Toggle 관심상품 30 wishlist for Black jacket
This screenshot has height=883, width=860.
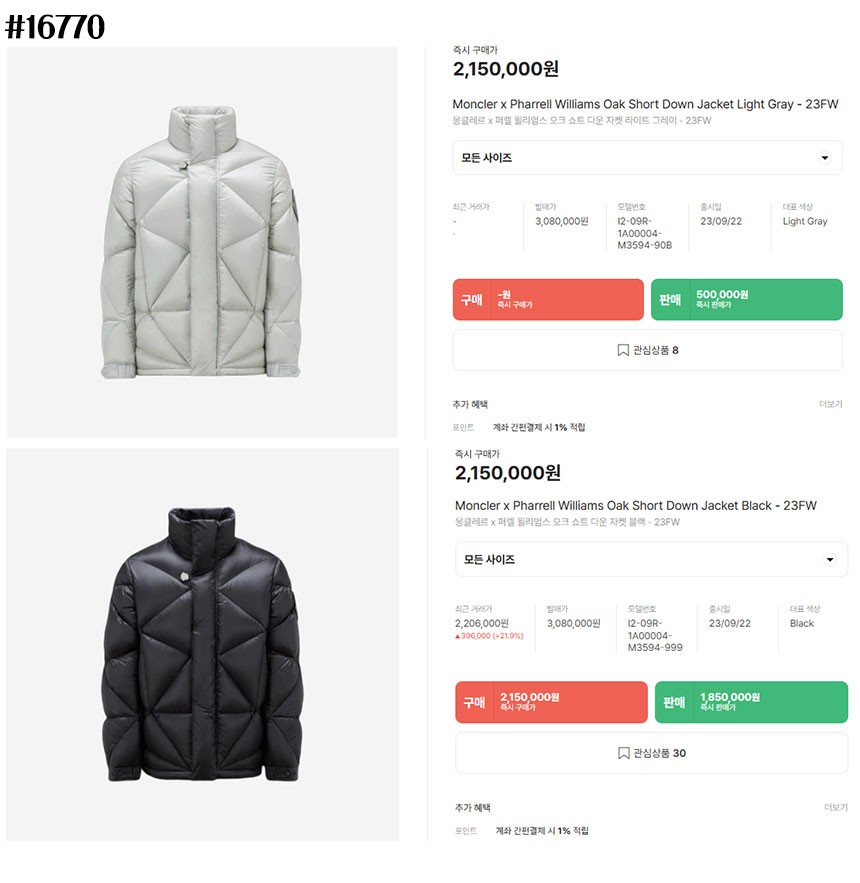[x=652, y=753]
